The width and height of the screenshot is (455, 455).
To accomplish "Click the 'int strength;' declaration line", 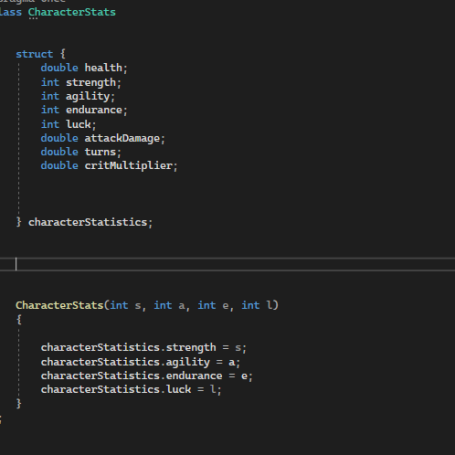I will (x=81, y=82).
